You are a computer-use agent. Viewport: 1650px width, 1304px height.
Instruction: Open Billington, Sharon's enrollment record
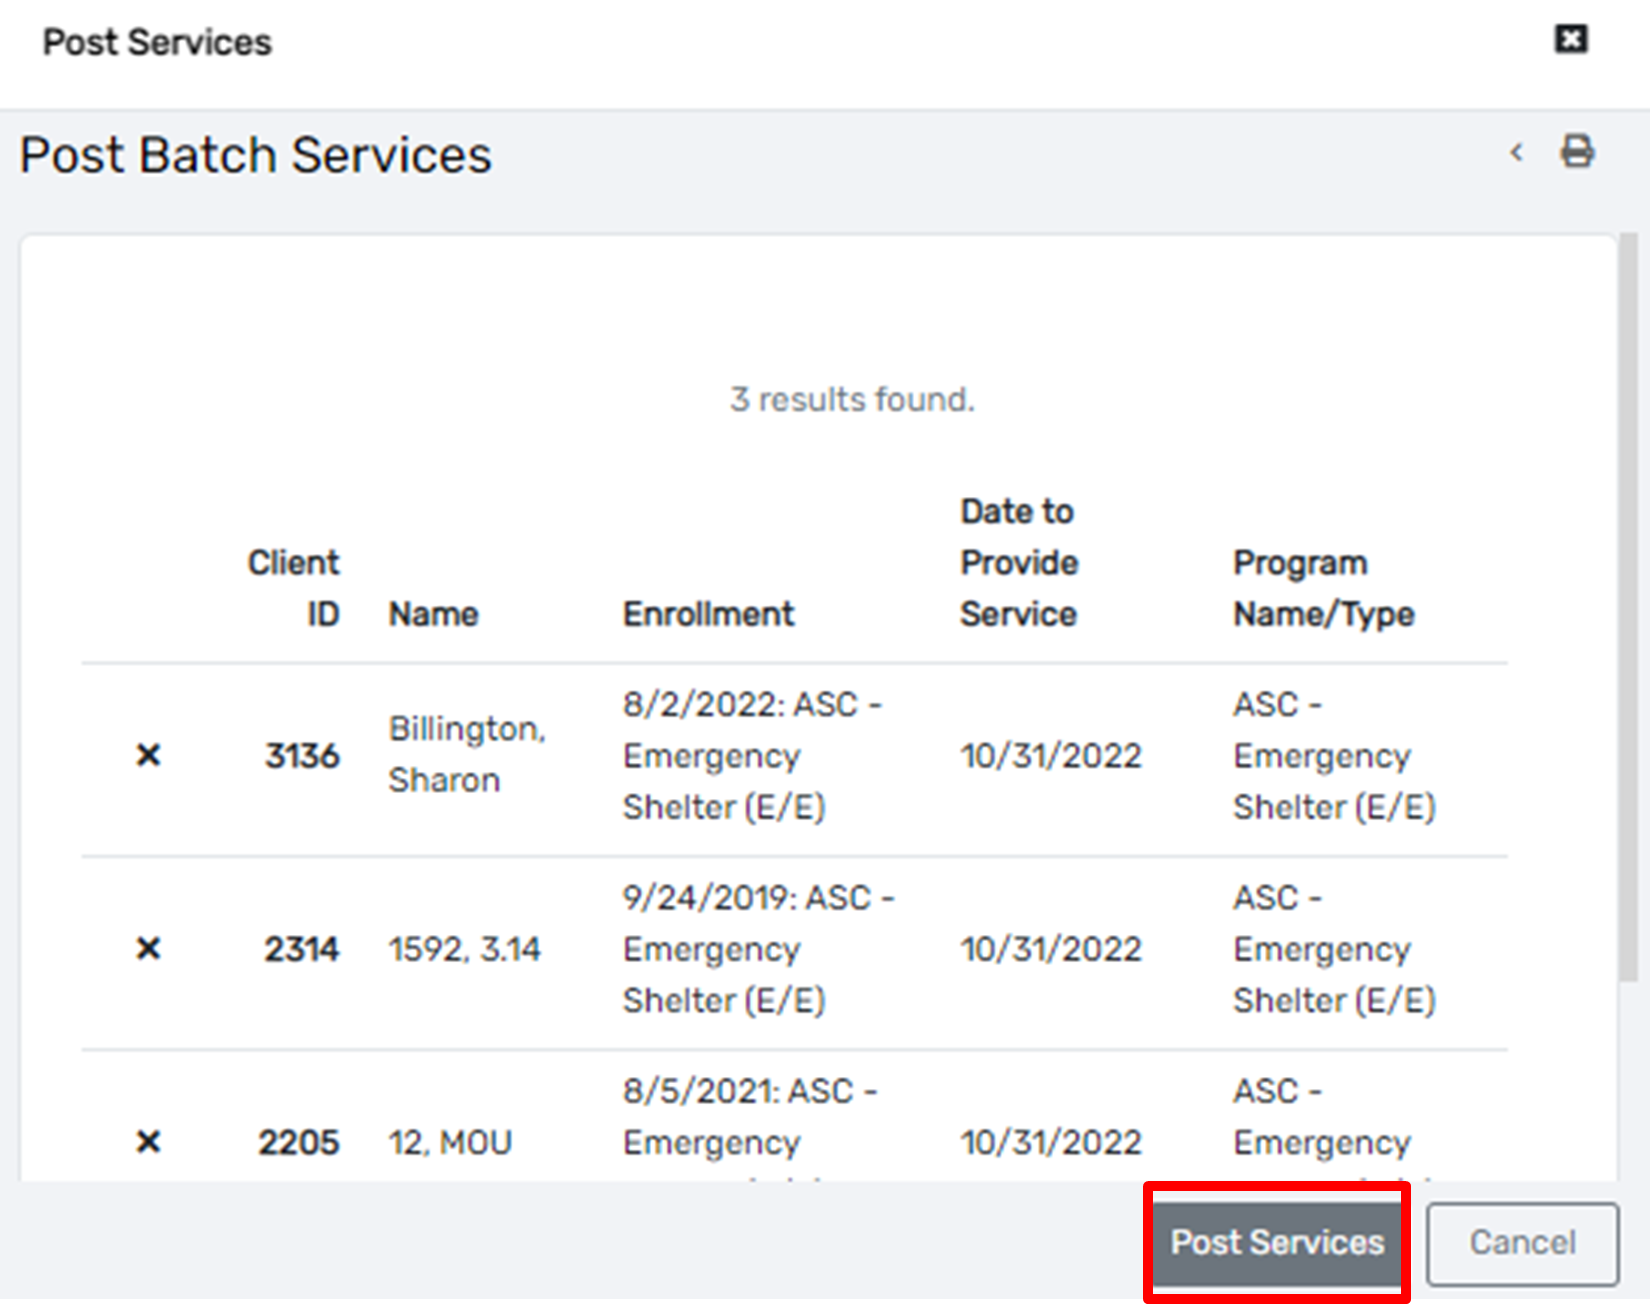pos(753,755)
